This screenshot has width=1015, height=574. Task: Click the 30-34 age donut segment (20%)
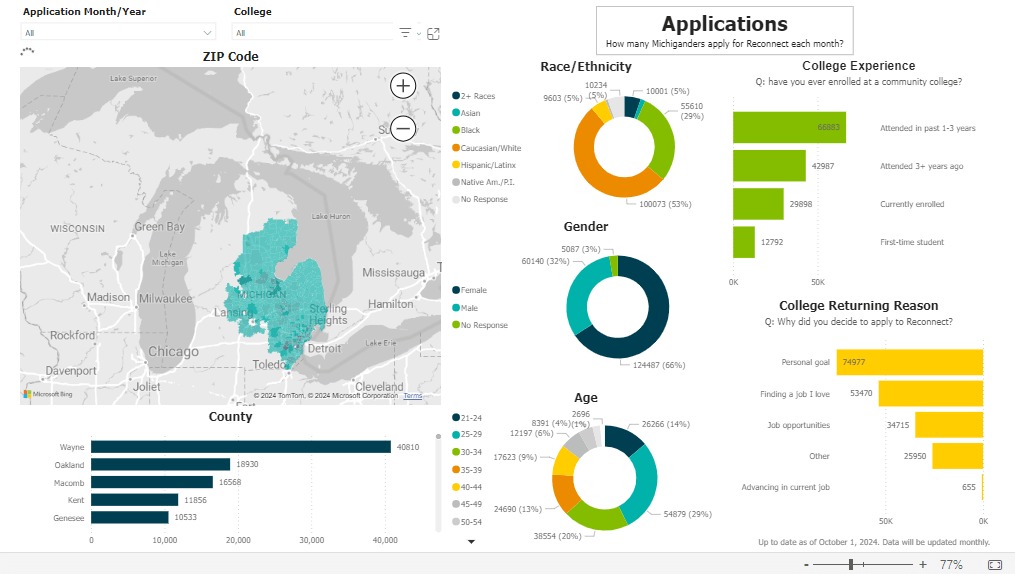(x=596, y=519)
